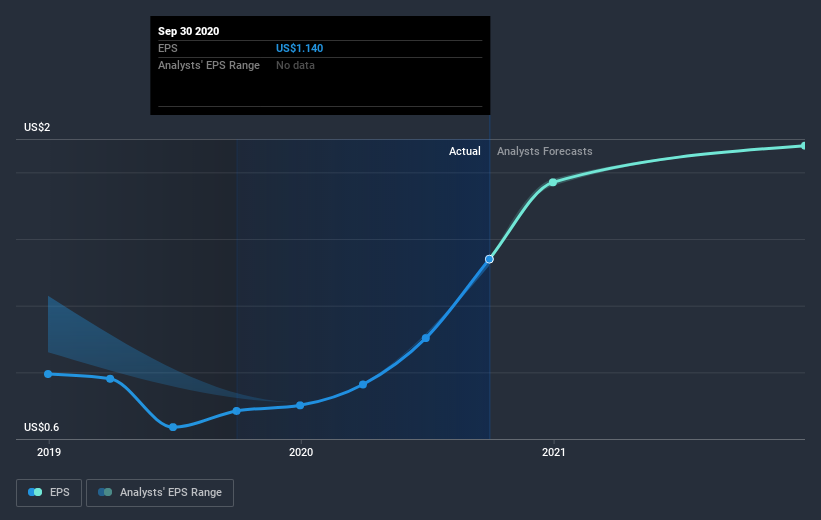Screen dimensions: 821x520
Task: Click the forecast data point at 2021
Action: pyautogui.click(x=553, y=182)
